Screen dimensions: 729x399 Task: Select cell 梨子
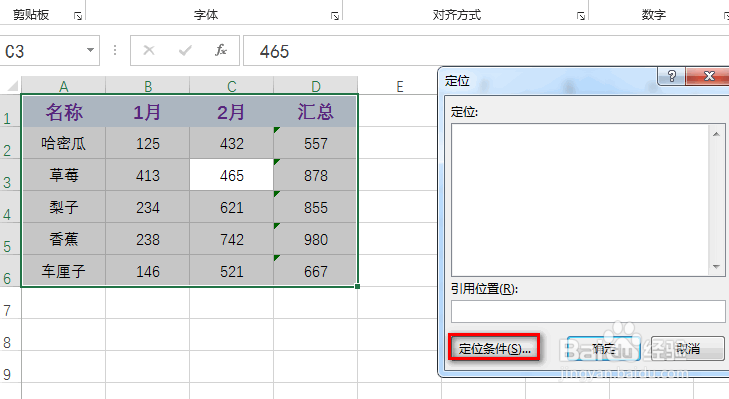coord(64,207)
